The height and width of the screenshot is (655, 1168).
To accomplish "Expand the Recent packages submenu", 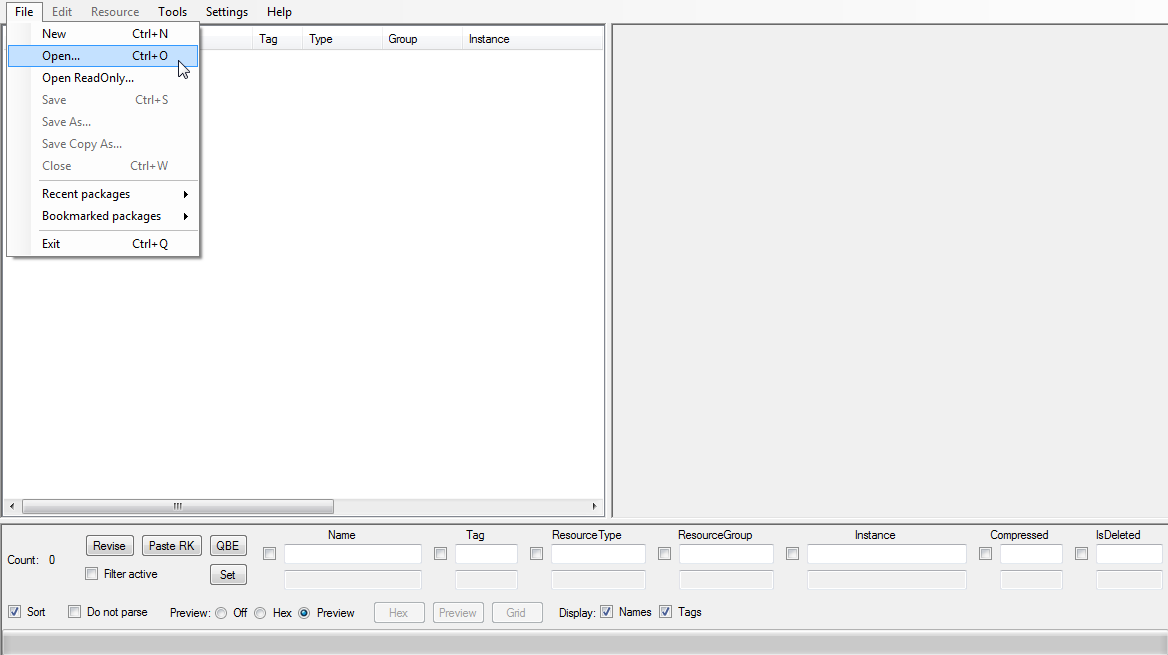I will tap(103, 194).
